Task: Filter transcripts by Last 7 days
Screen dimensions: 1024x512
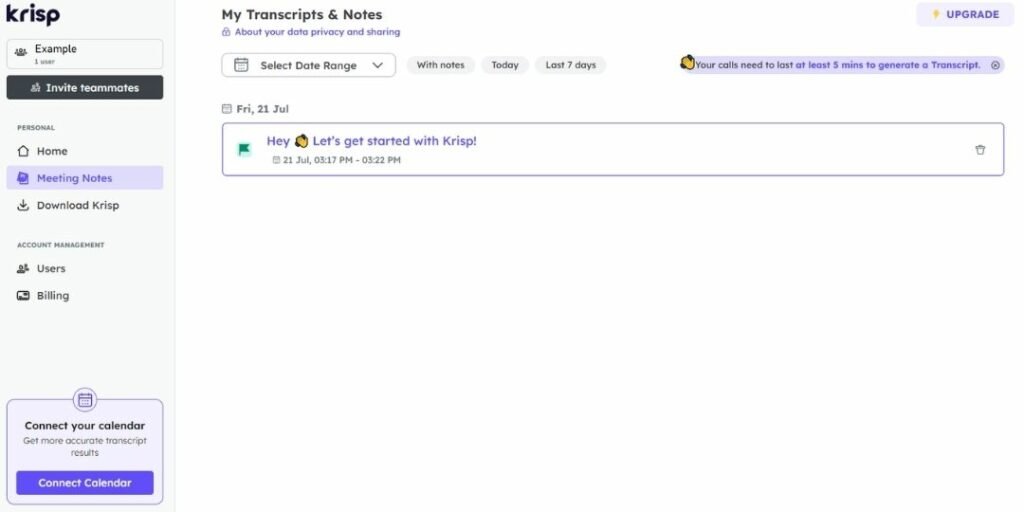Action: coord(571,65)
